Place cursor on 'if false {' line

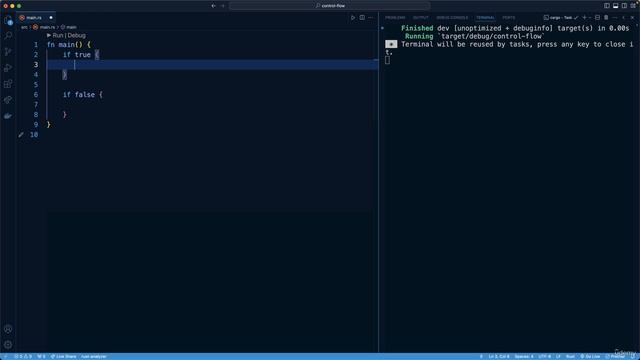point(83,95)
